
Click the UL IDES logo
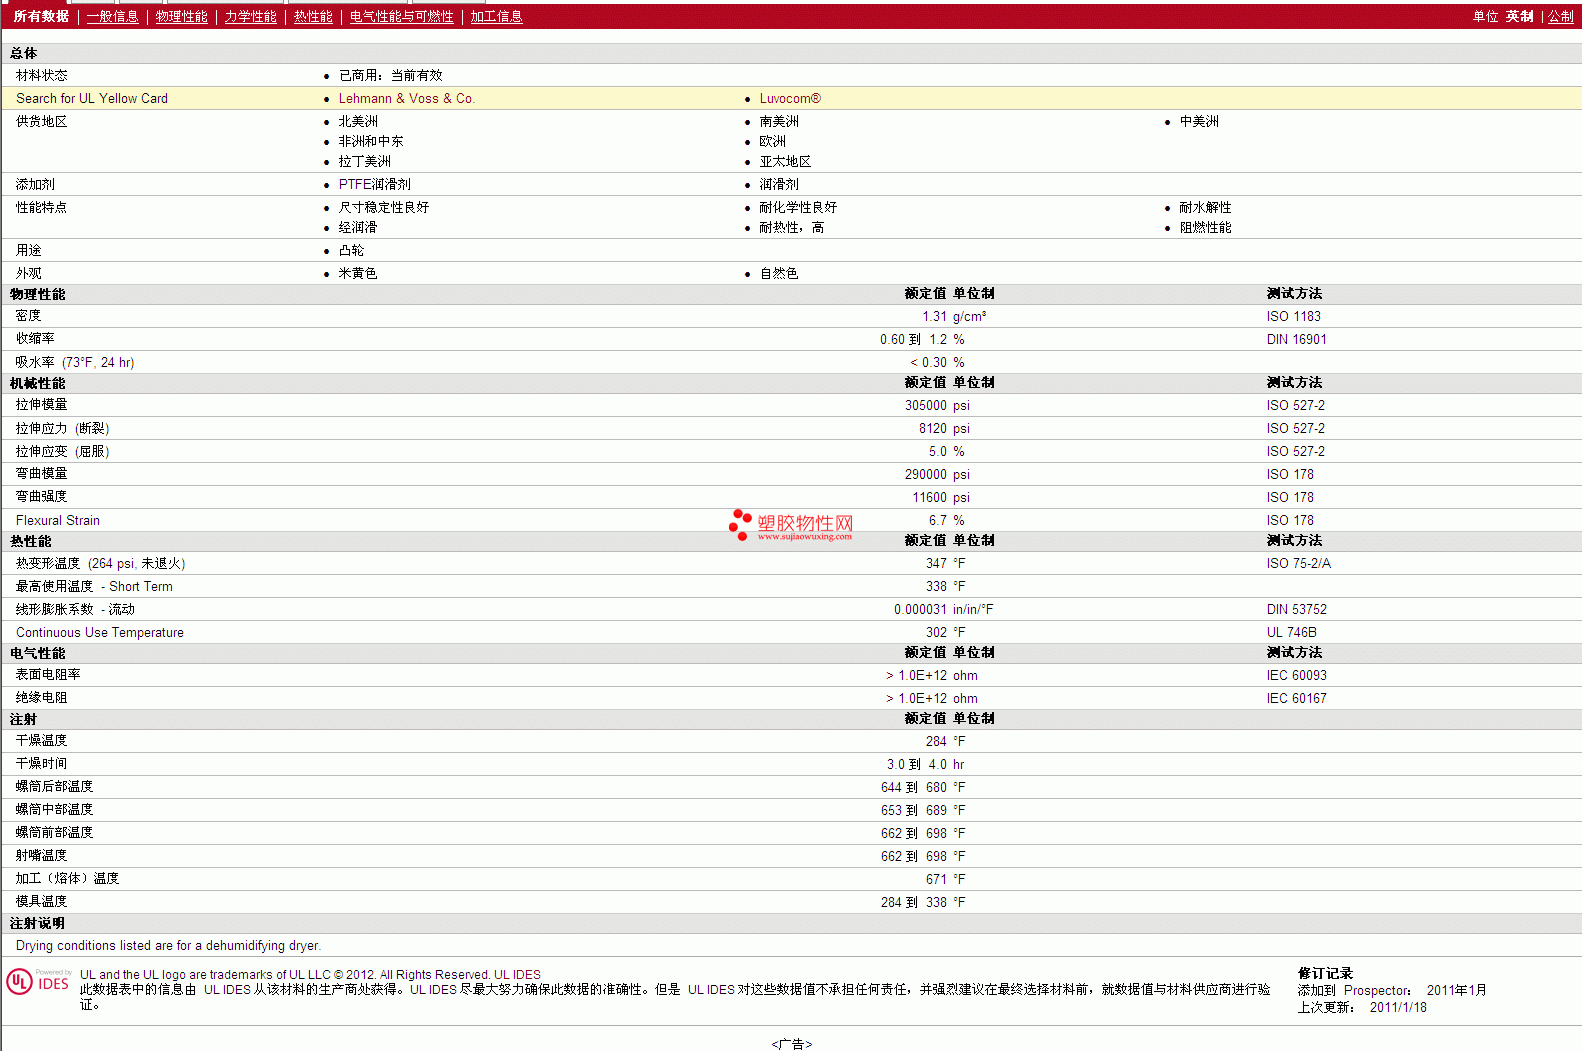(x=38, y=982)
